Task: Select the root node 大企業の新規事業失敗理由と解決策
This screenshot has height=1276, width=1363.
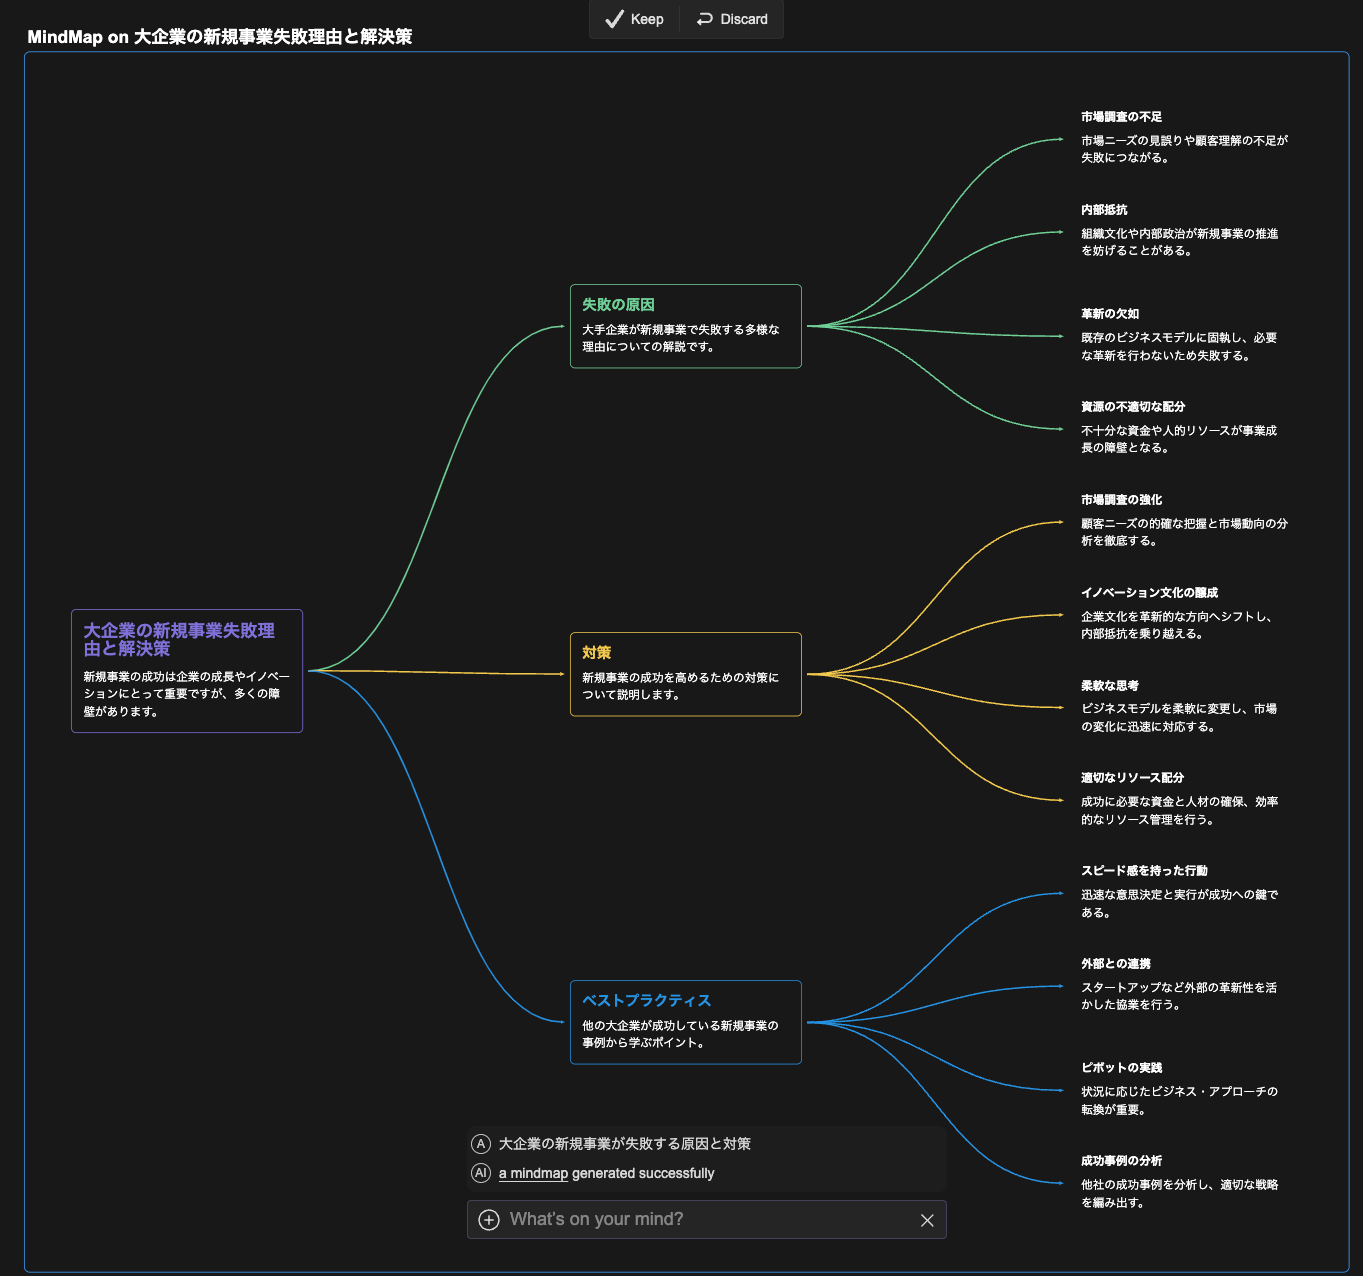Action: (186, 671)
